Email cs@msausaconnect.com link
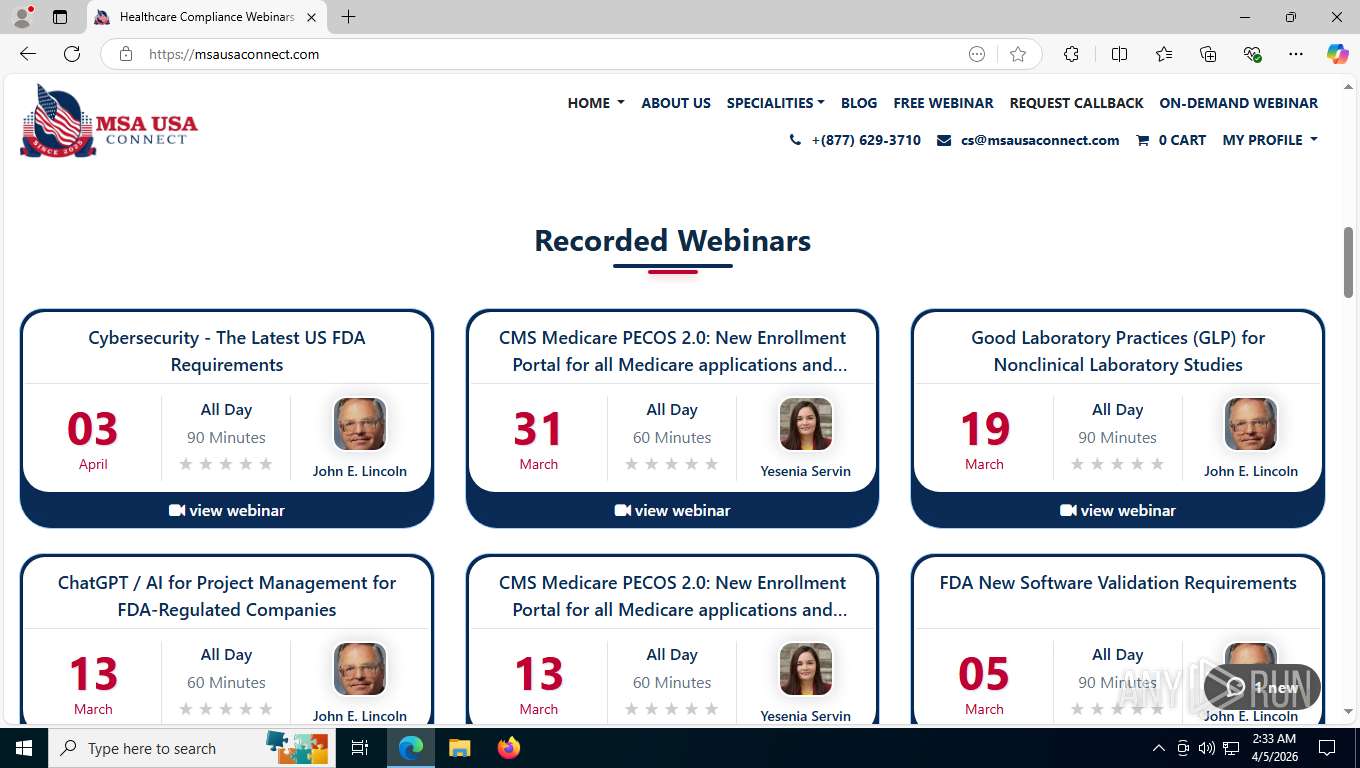 (x=1040, y=140)
